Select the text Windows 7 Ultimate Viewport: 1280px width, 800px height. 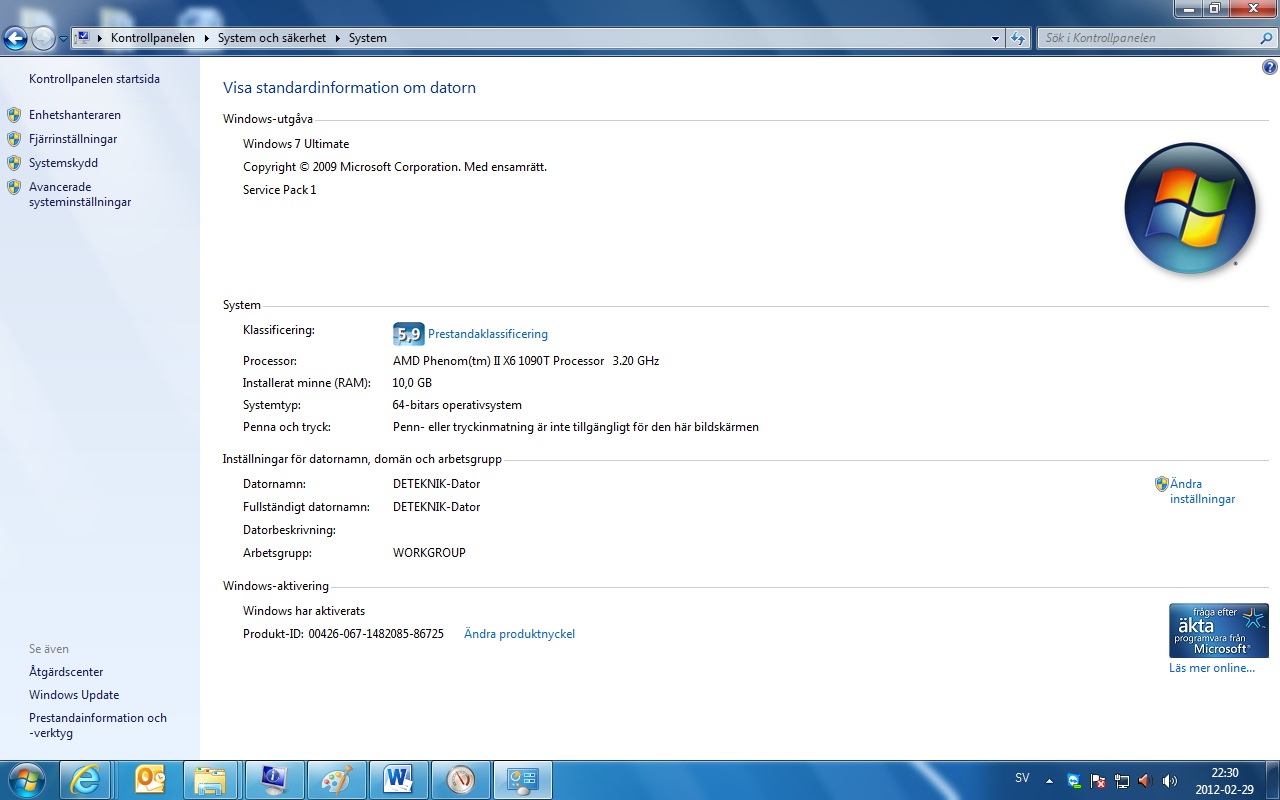point(296,144)
